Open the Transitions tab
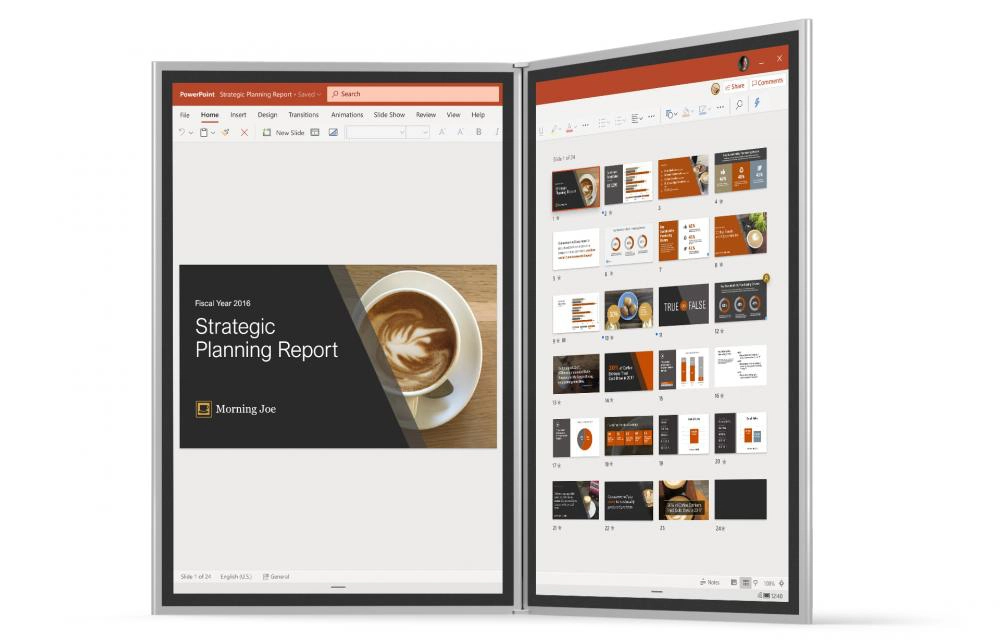The width and height of the screenshot is (1000, 640). point(303,115)
